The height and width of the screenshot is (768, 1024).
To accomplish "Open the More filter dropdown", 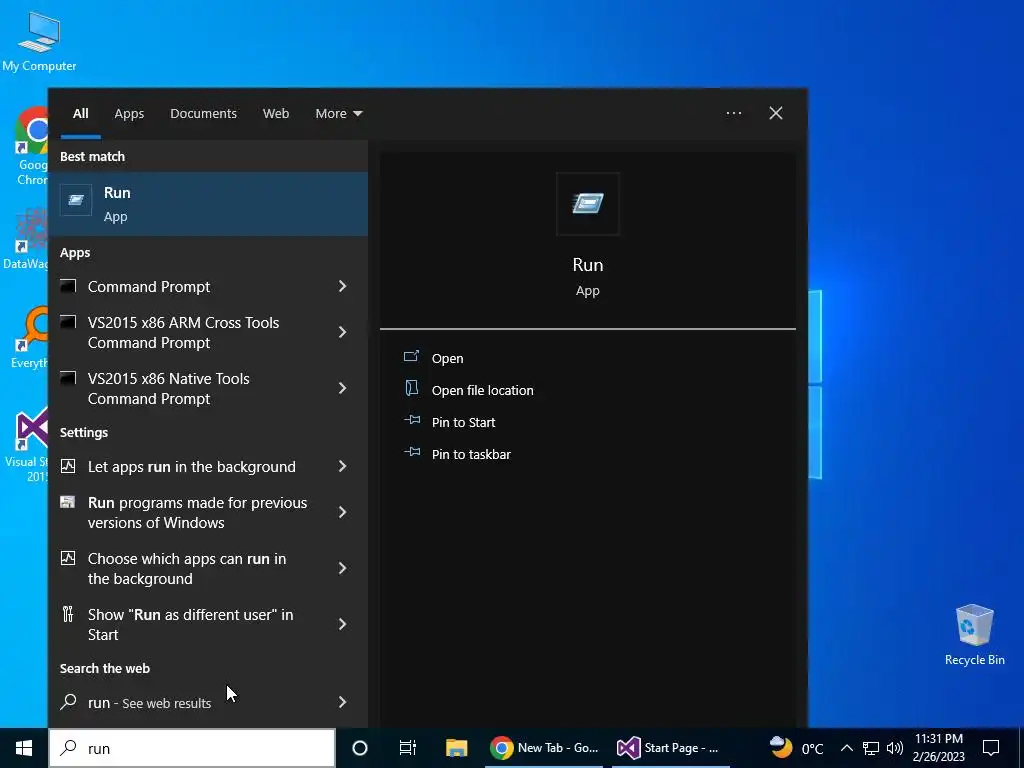I will coord(338,114).
